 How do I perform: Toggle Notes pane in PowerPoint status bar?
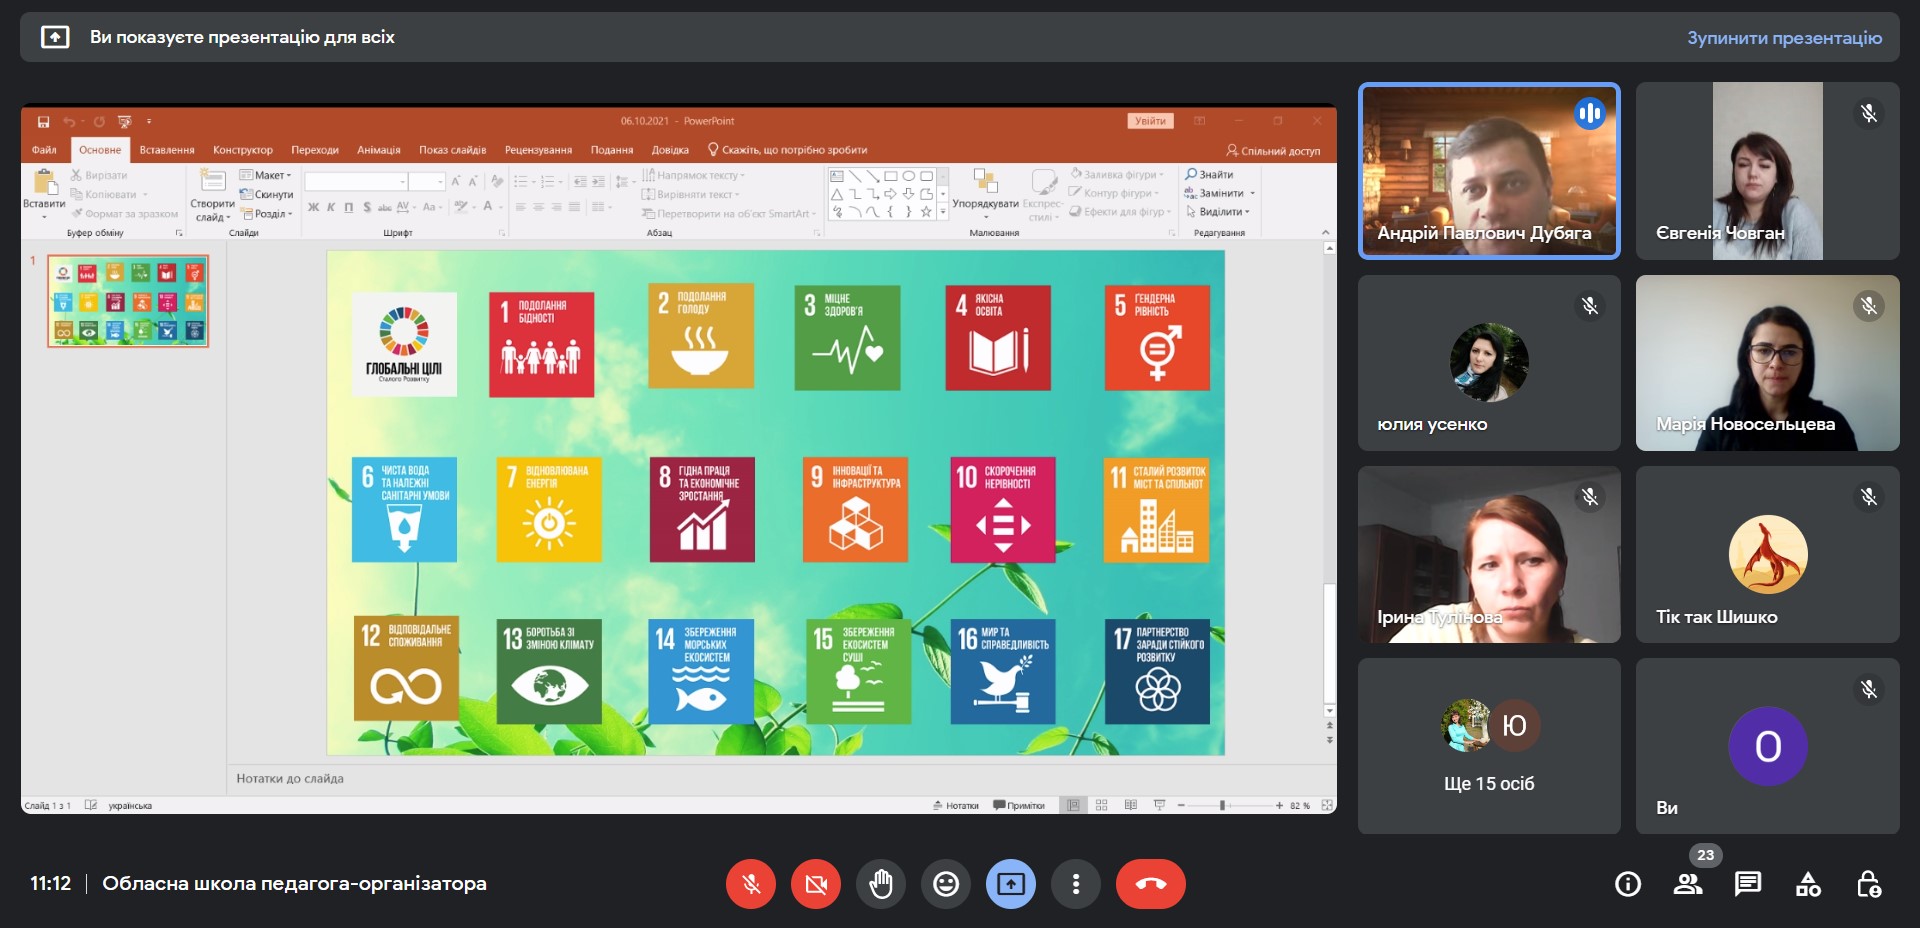coord(956,805)
